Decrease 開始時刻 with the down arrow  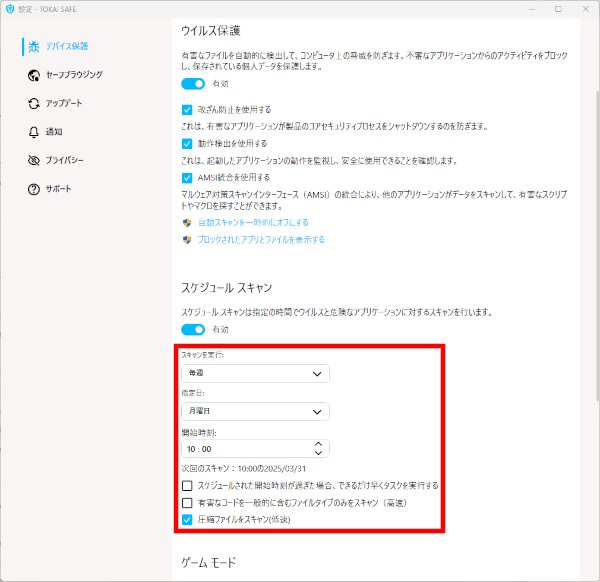[318, 453]
